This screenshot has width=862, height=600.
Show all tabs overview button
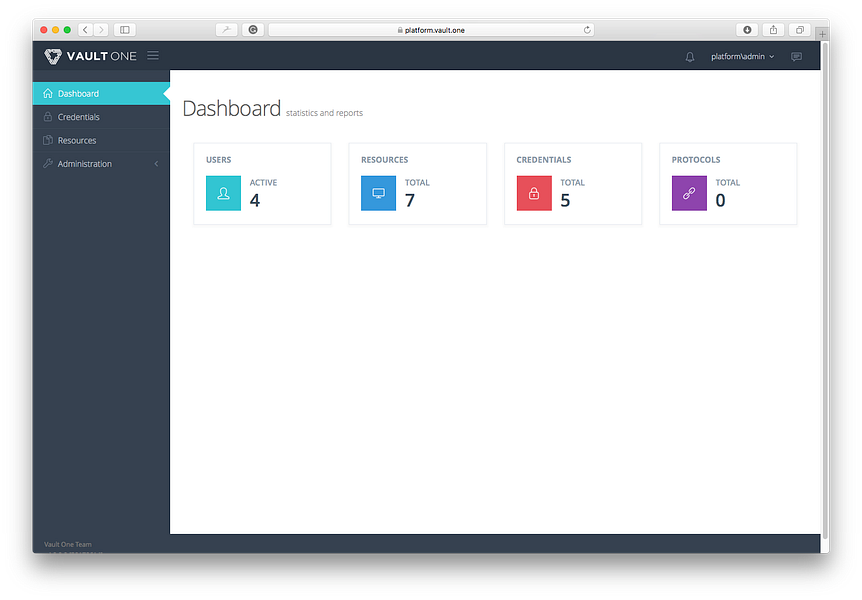[x=800, y=30]
